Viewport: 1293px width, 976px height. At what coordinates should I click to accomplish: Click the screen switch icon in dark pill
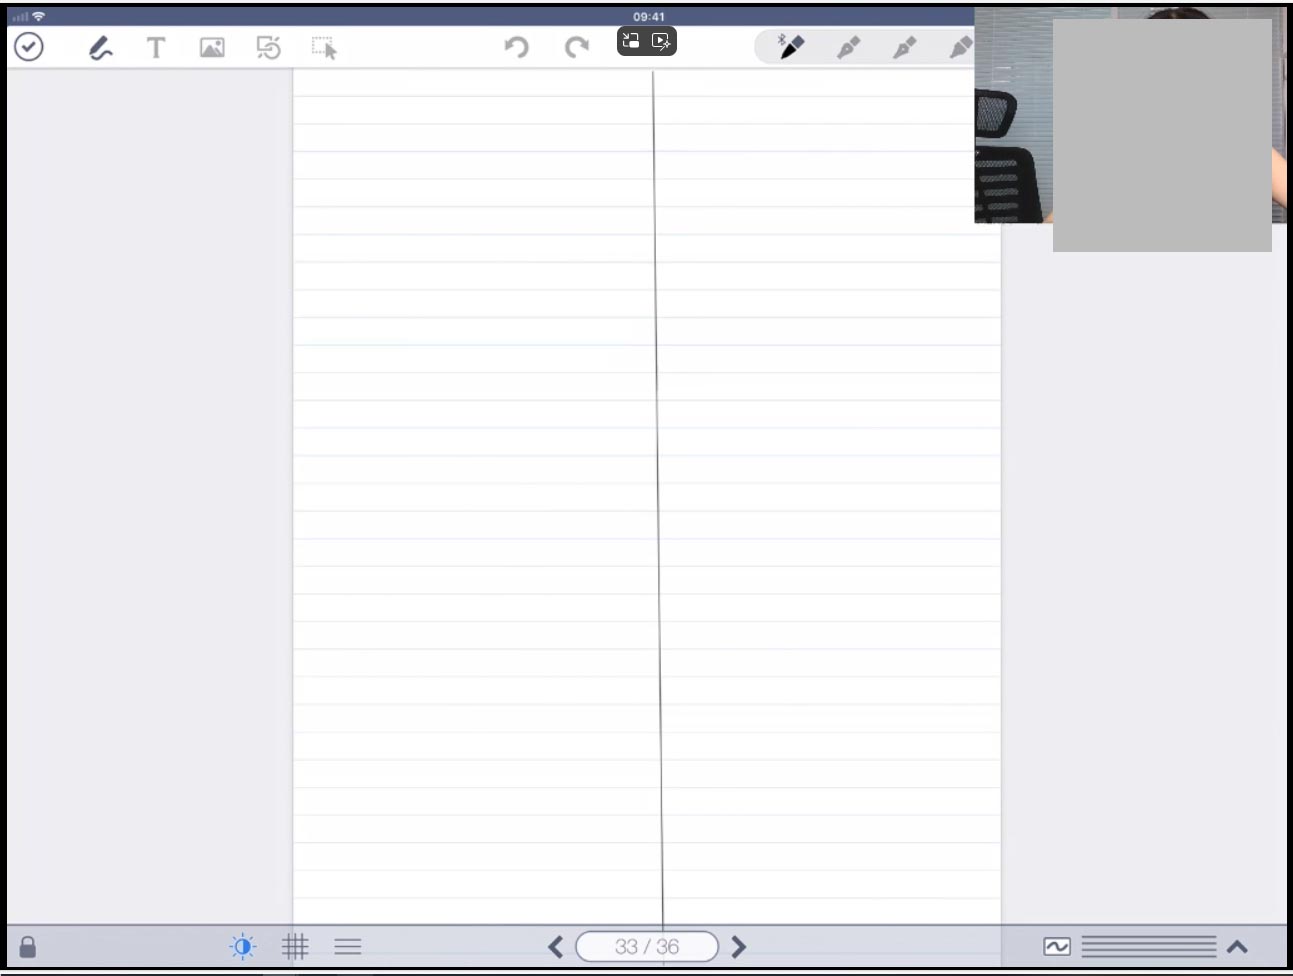pyautogui.click(x=631, y=41)
